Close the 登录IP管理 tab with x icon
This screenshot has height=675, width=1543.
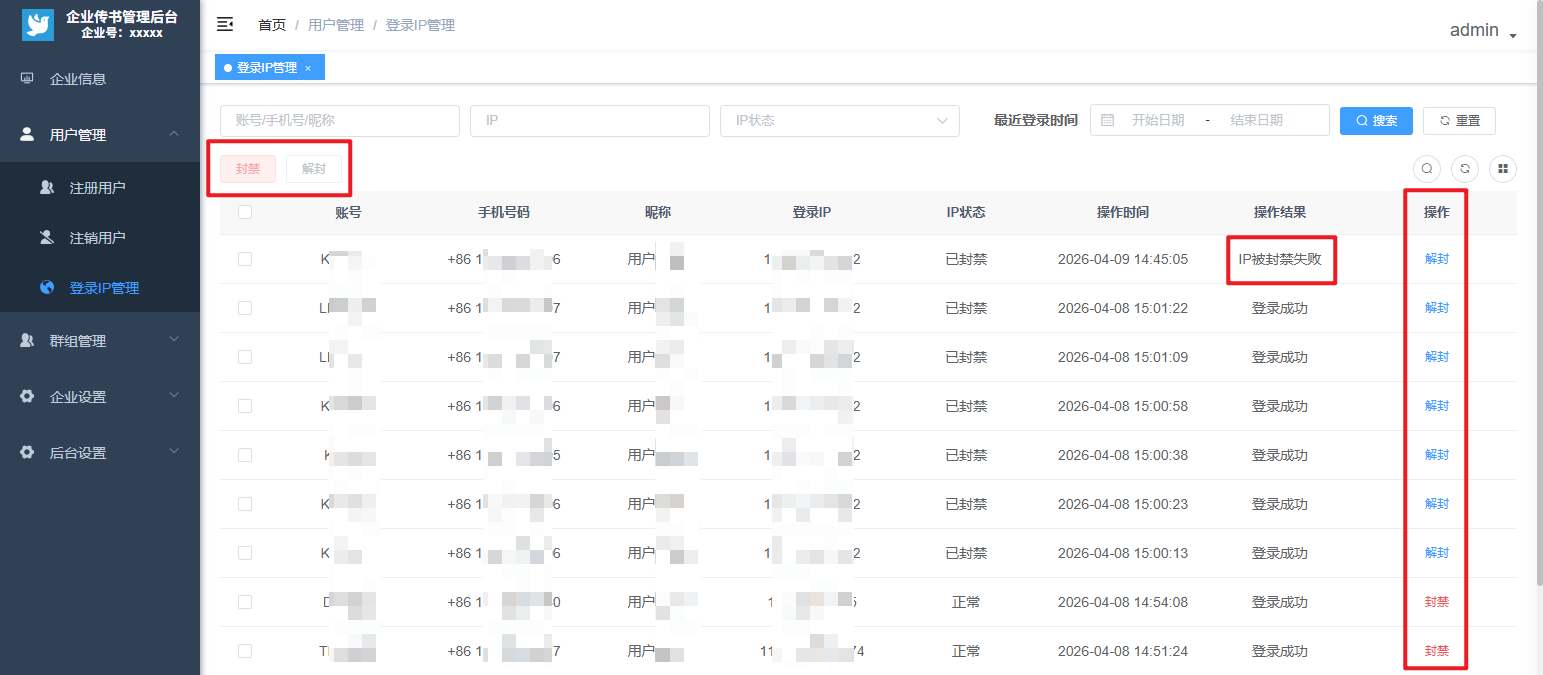[x=308, y=68]
